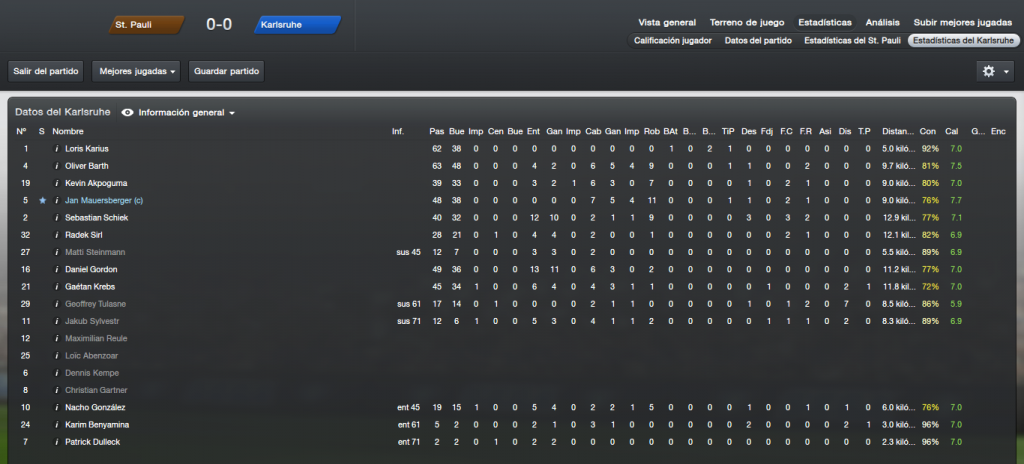
Task: Open info icon for Sebastian Schiek
Action: (x=57, y=218)
